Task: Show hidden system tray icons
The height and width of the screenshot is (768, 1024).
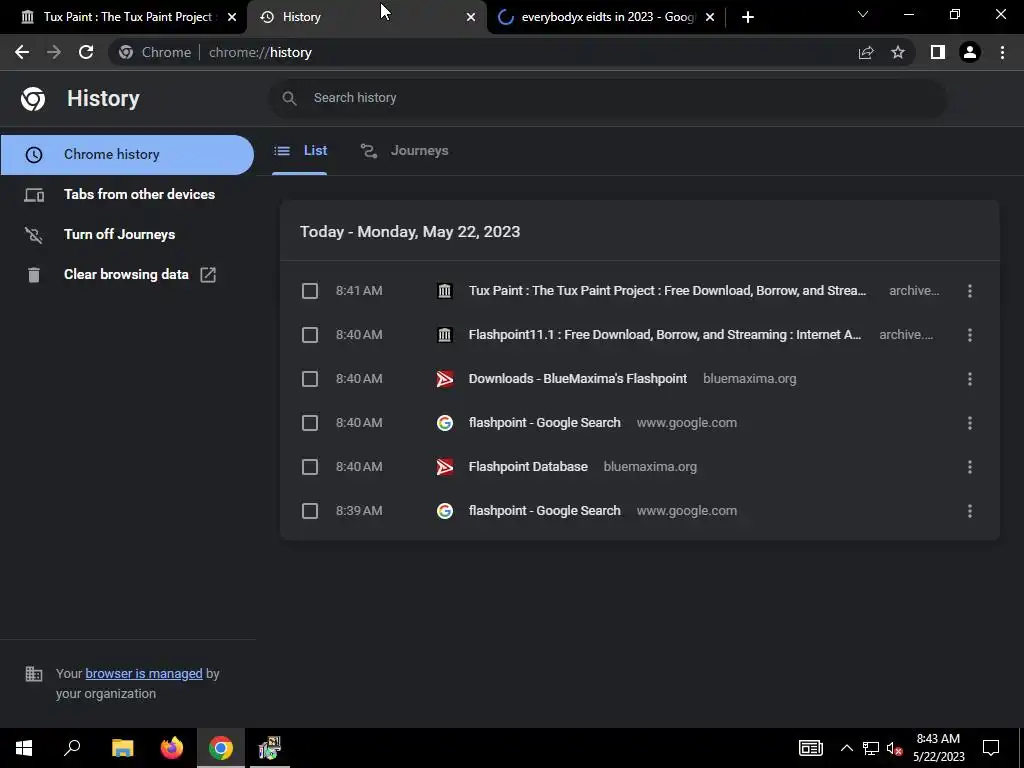Action: [x=846, y=748]
